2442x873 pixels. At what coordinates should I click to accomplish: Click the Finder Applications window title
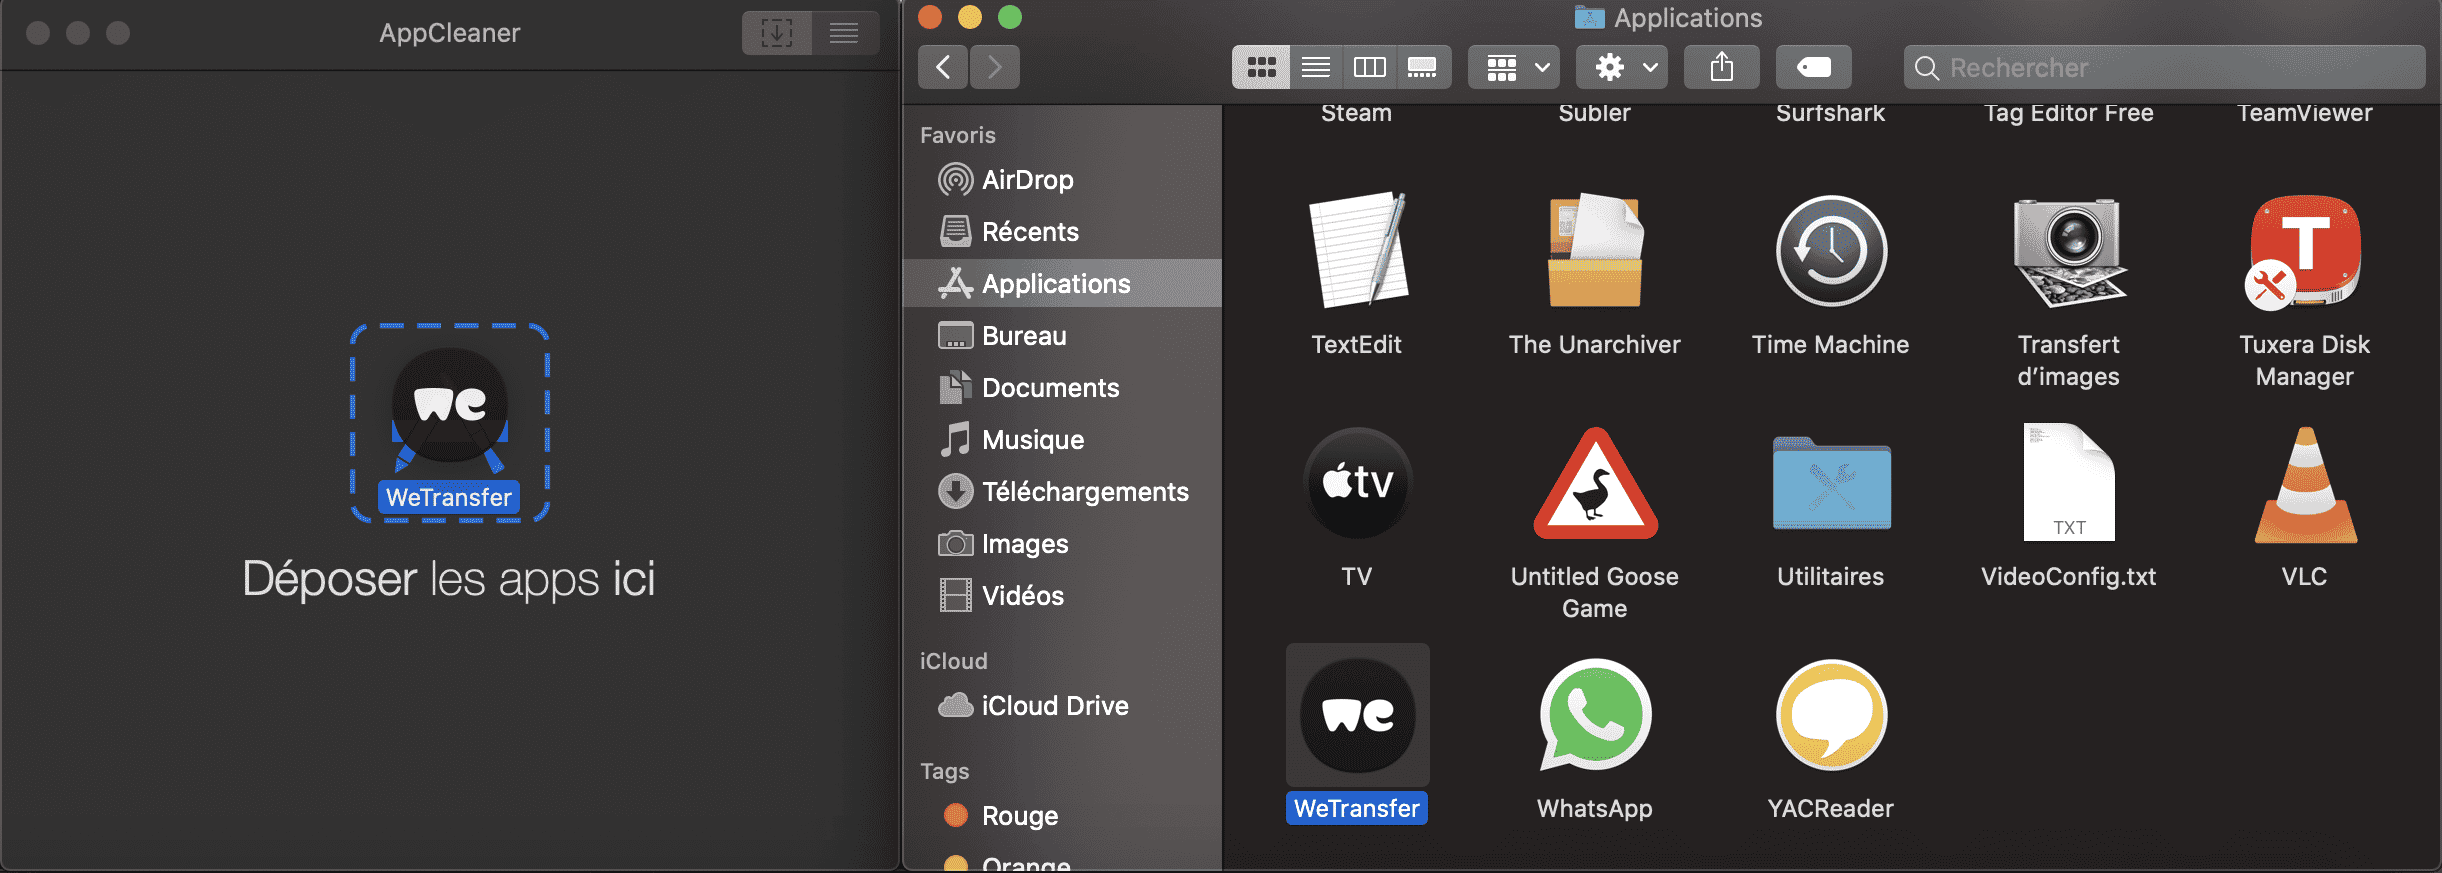tap(1688, 18)
